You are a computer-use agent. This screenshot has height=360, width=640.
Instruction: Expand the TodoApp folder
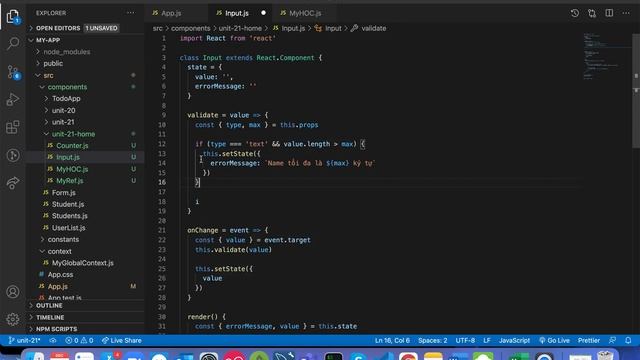[86, 99]
